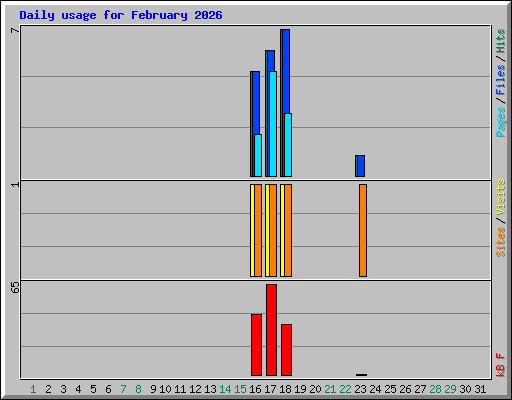
Task: Click the day label "9"
Action: click(x=153, y=389)
